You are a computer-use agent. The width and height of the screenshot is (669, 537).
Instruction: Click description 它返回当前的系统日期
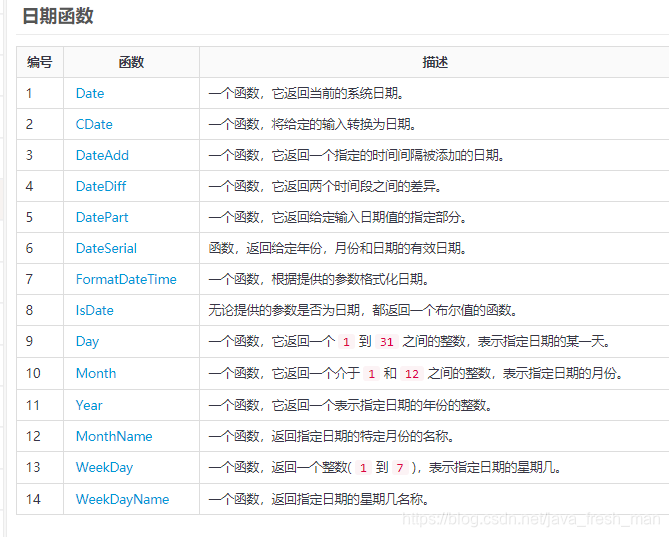click(x=337, y=93)
